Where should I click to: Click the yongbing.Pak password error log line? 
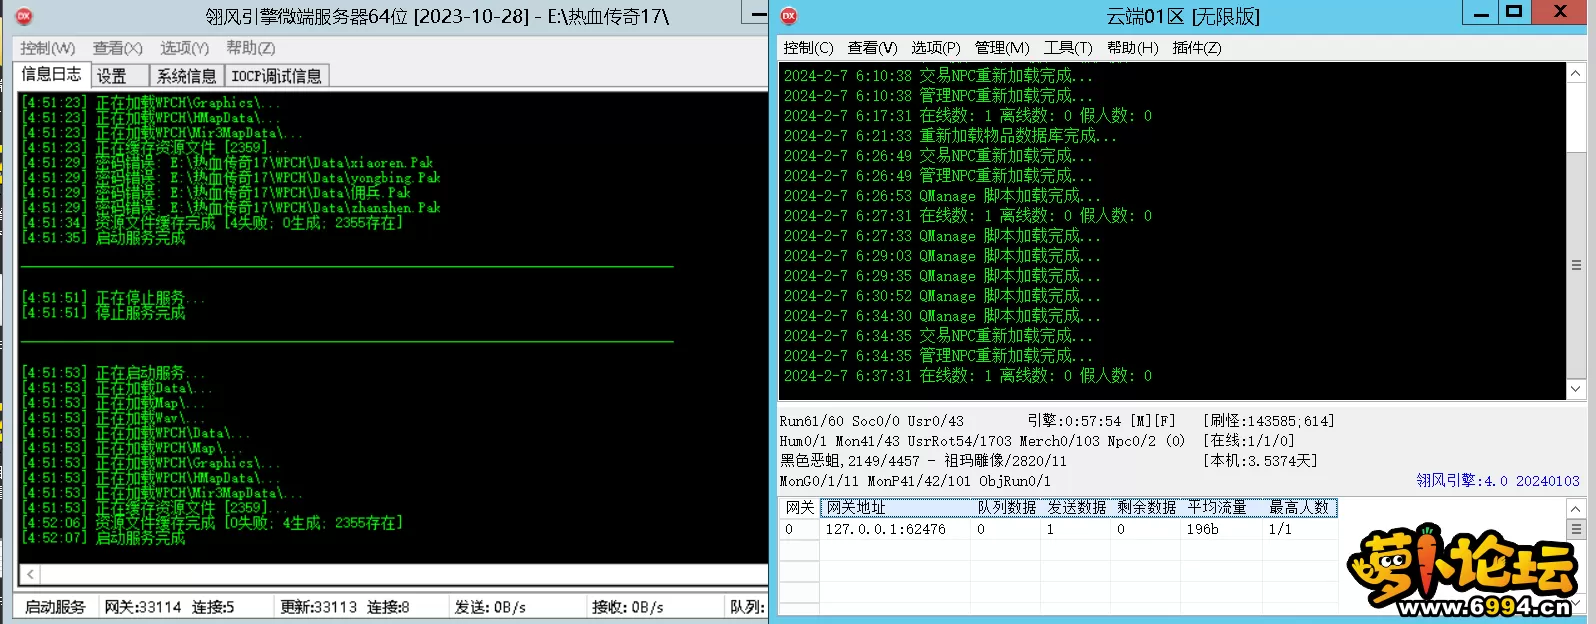231,178
